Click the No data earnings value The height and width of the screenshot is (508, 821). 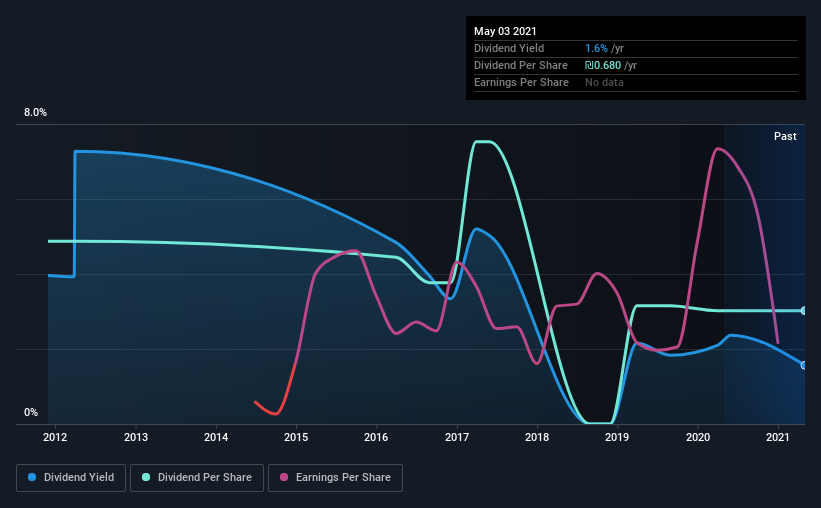click(604, 82)
